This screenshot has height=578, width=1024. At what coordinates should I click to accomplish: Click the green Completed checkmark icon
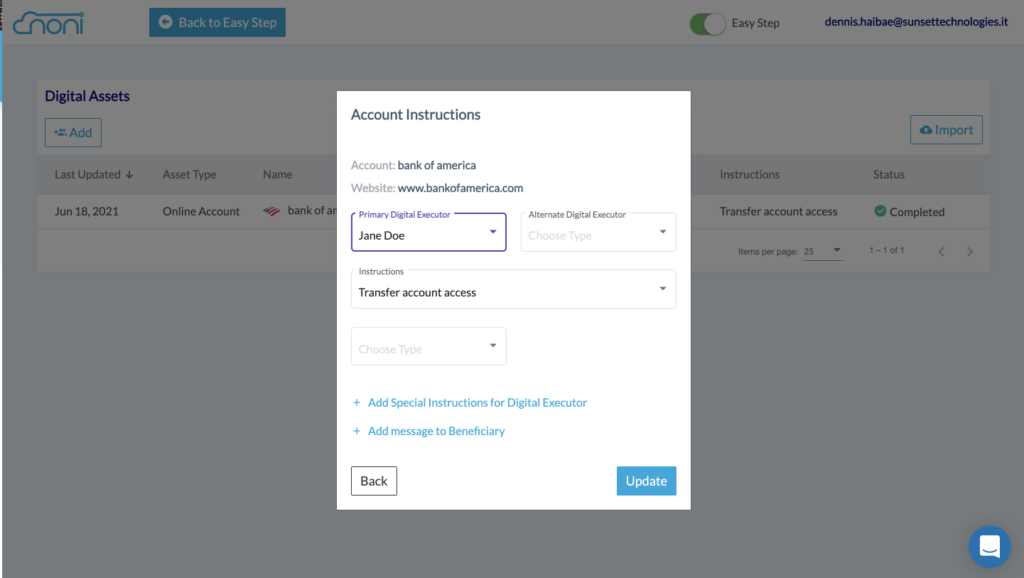coord(880,211)
